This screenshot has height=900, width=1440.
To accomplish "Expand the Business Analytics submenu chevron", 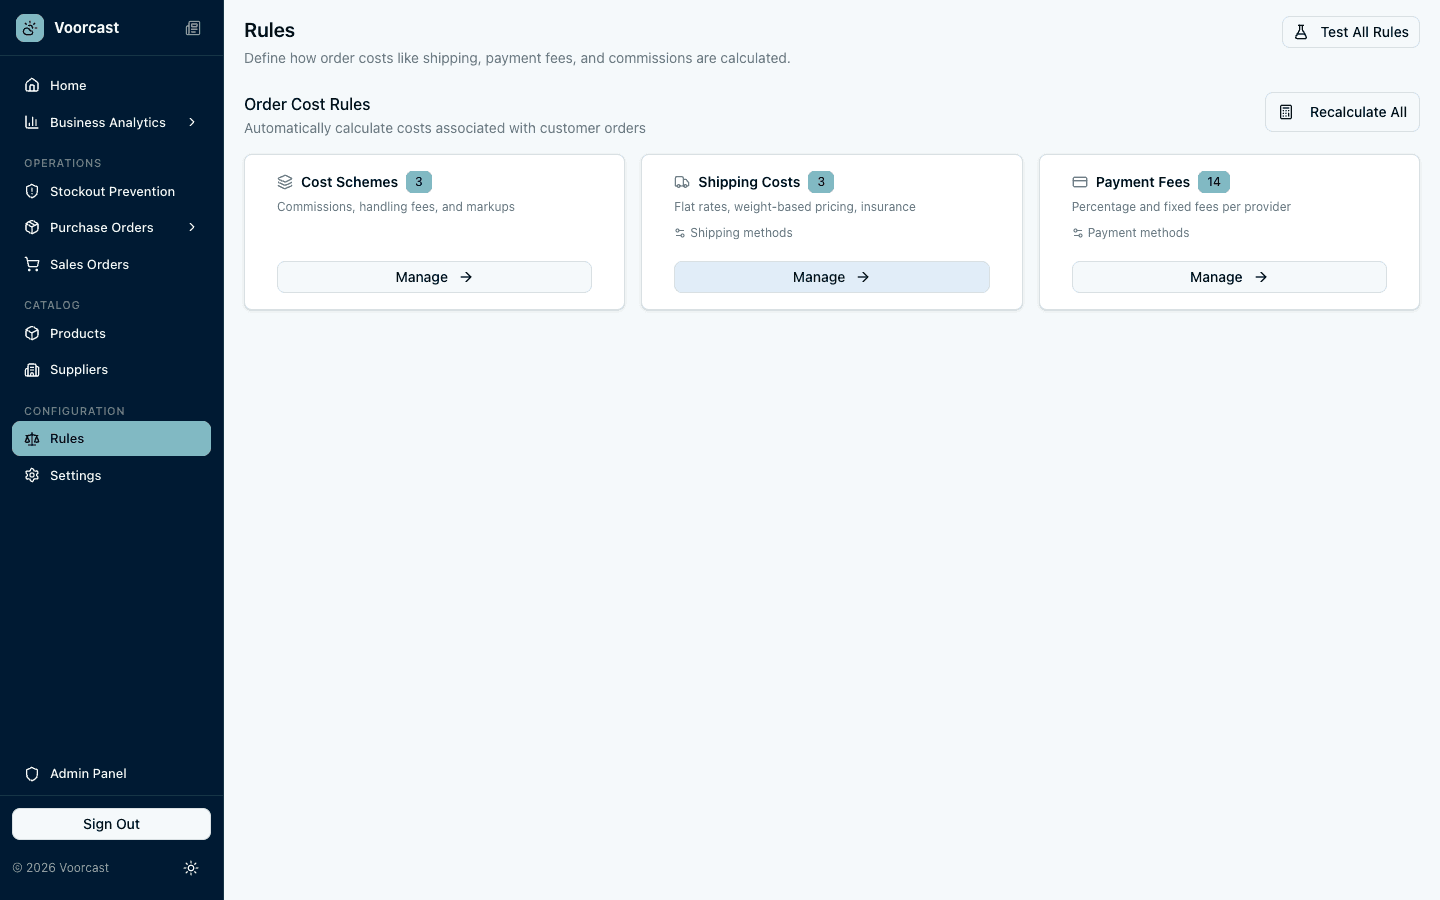I will pyautogui.click(x=192, y=122).
